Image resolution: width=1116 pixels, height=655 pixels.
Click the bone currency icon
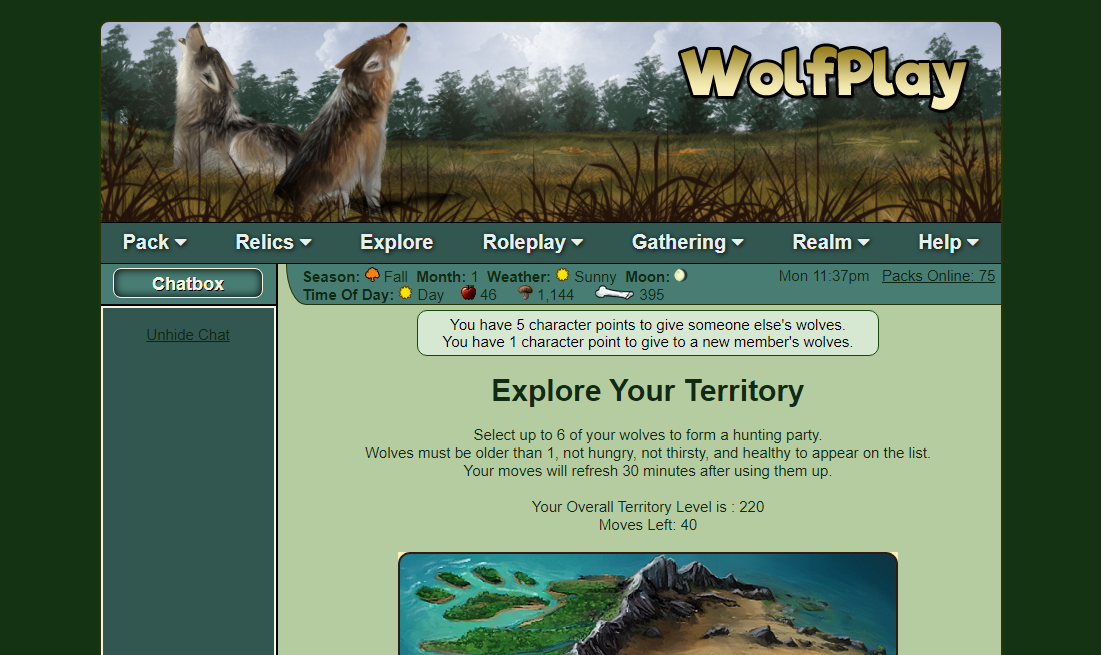pyautogui.click(x=614, y=293)
